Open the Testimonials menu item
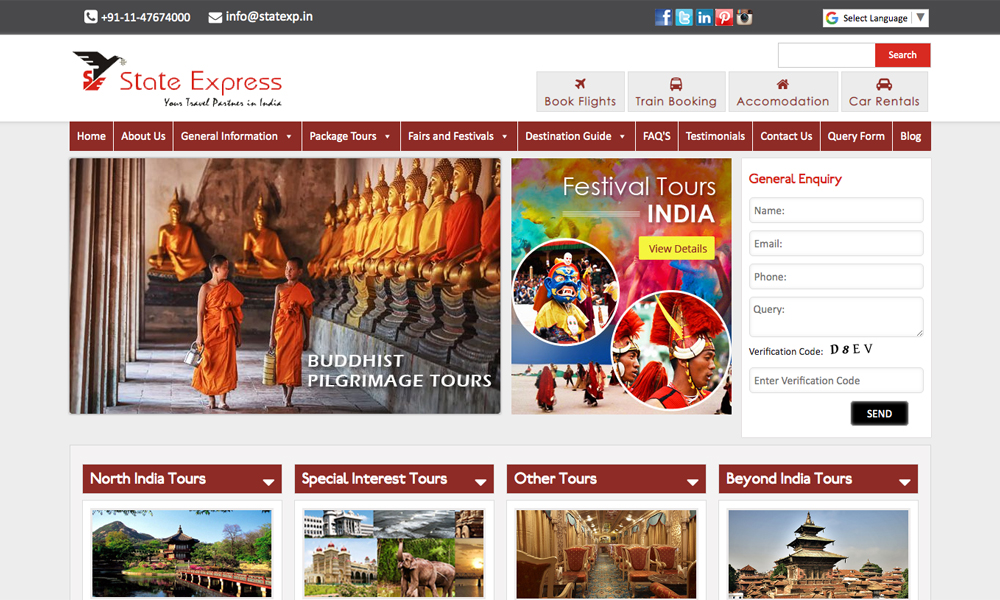This screenshot has width=1000, height=600. (715, 136)
